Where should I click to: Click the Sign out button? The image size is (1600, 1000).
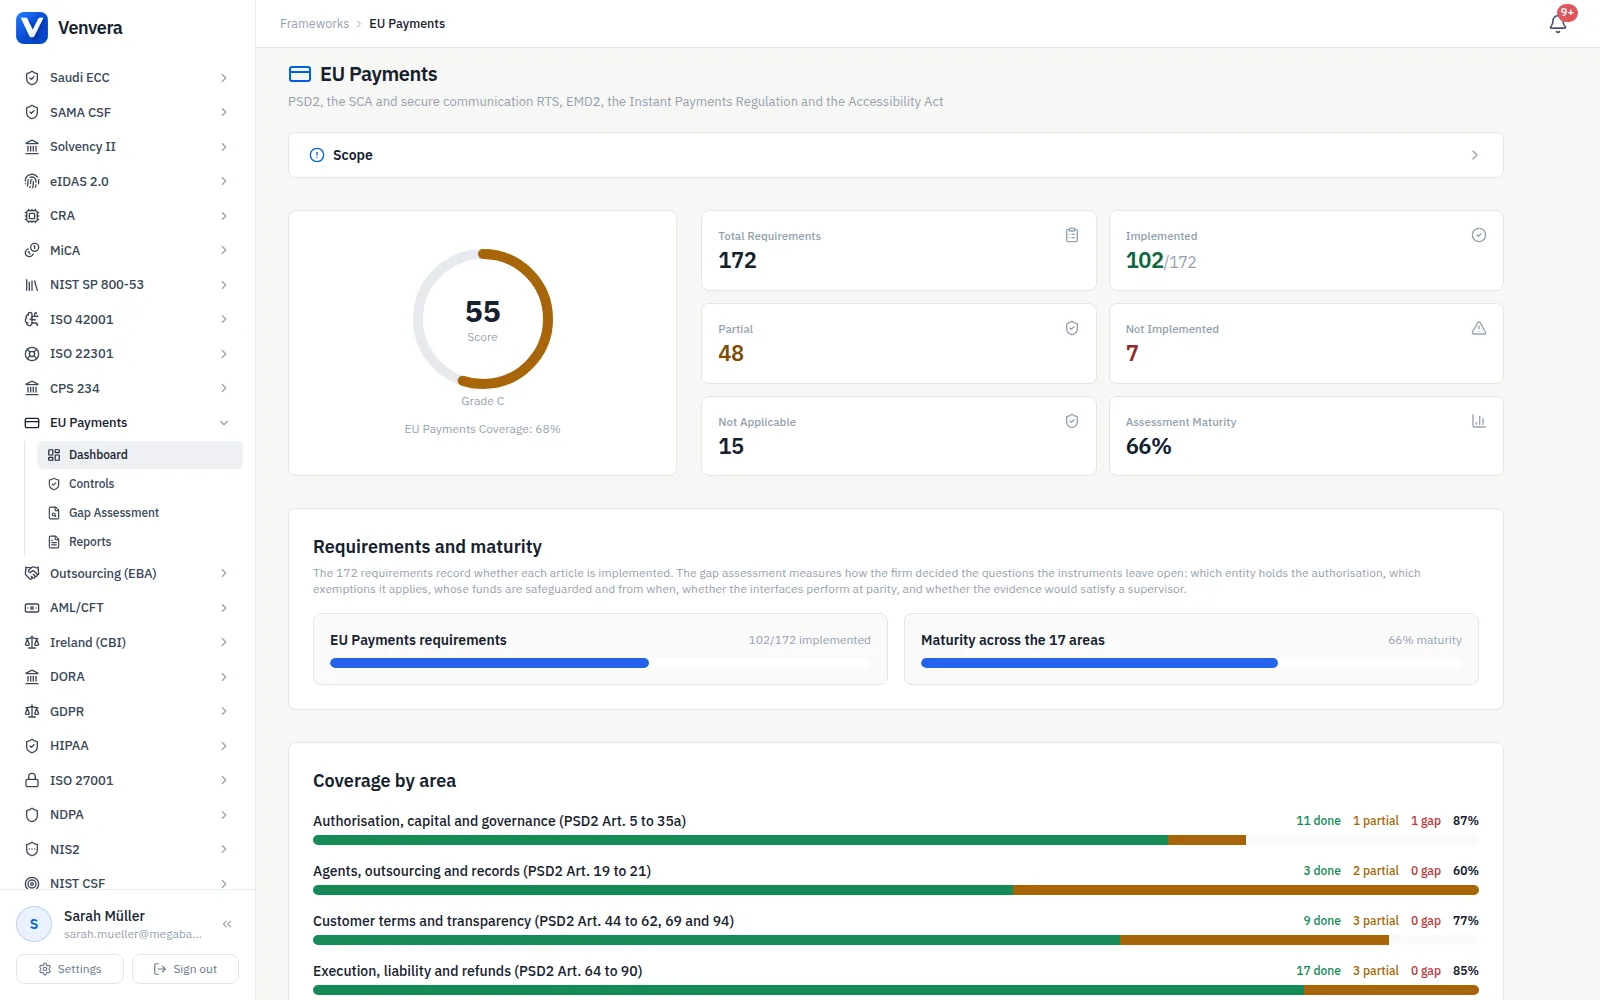[185, 969]
